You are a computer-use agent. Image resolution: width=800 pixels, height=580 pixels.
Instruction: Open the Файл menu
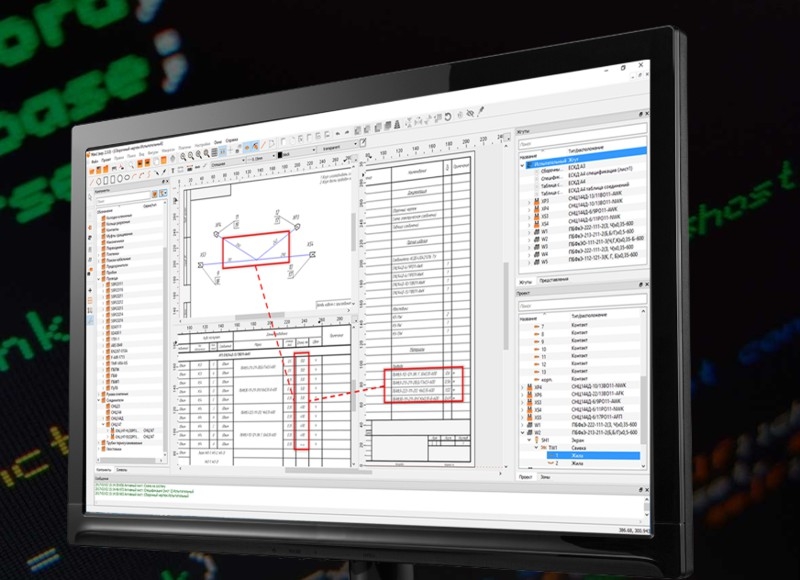click(x=94, y=161)
